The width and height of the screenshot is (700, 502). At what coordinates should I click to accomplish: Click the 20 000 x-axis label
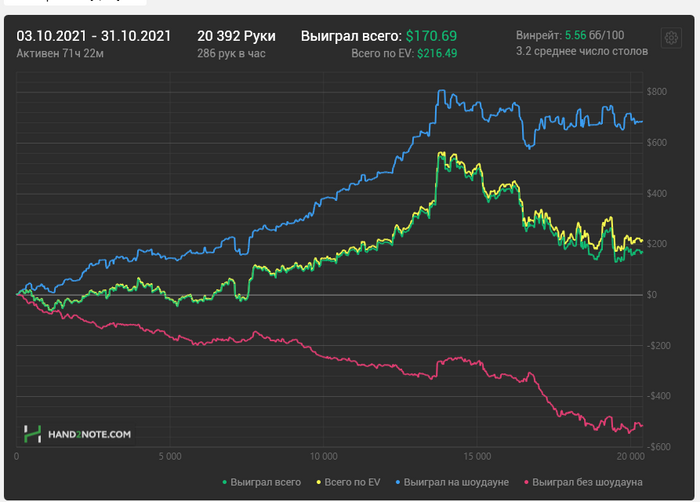[630, 456]
